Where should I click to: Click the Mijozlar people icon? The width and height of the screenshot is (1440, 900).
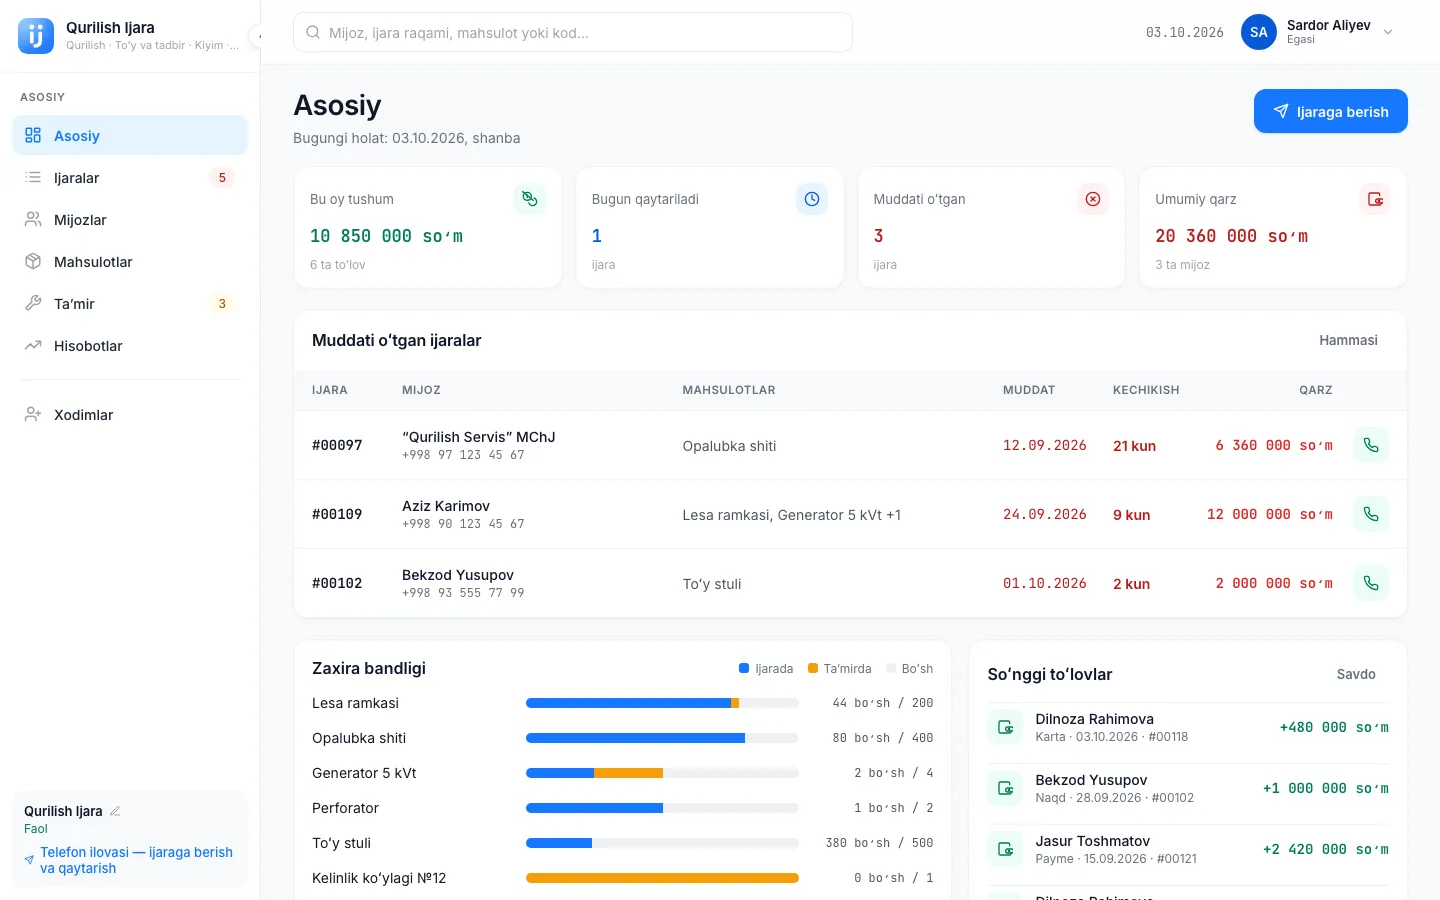click(x=33, y=220)
